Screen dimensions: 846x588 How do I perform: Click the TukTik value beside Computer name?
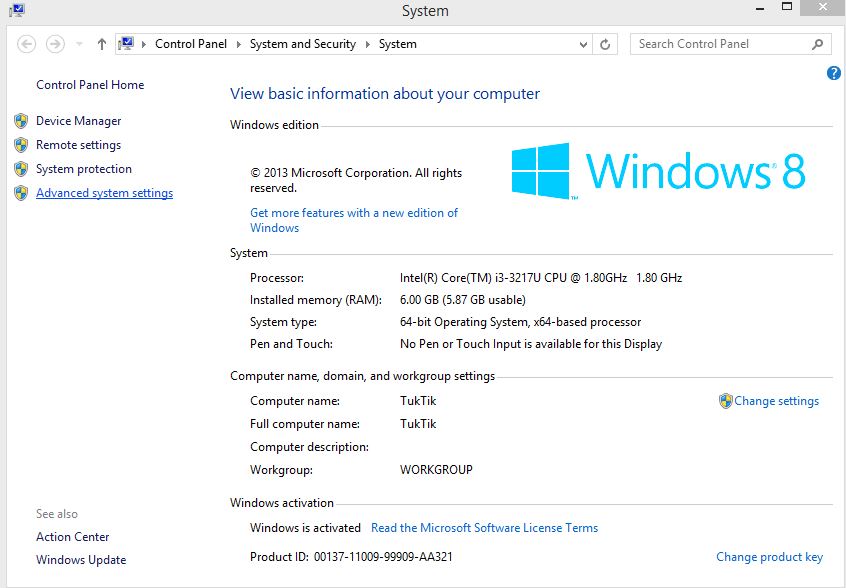(418, 401)
